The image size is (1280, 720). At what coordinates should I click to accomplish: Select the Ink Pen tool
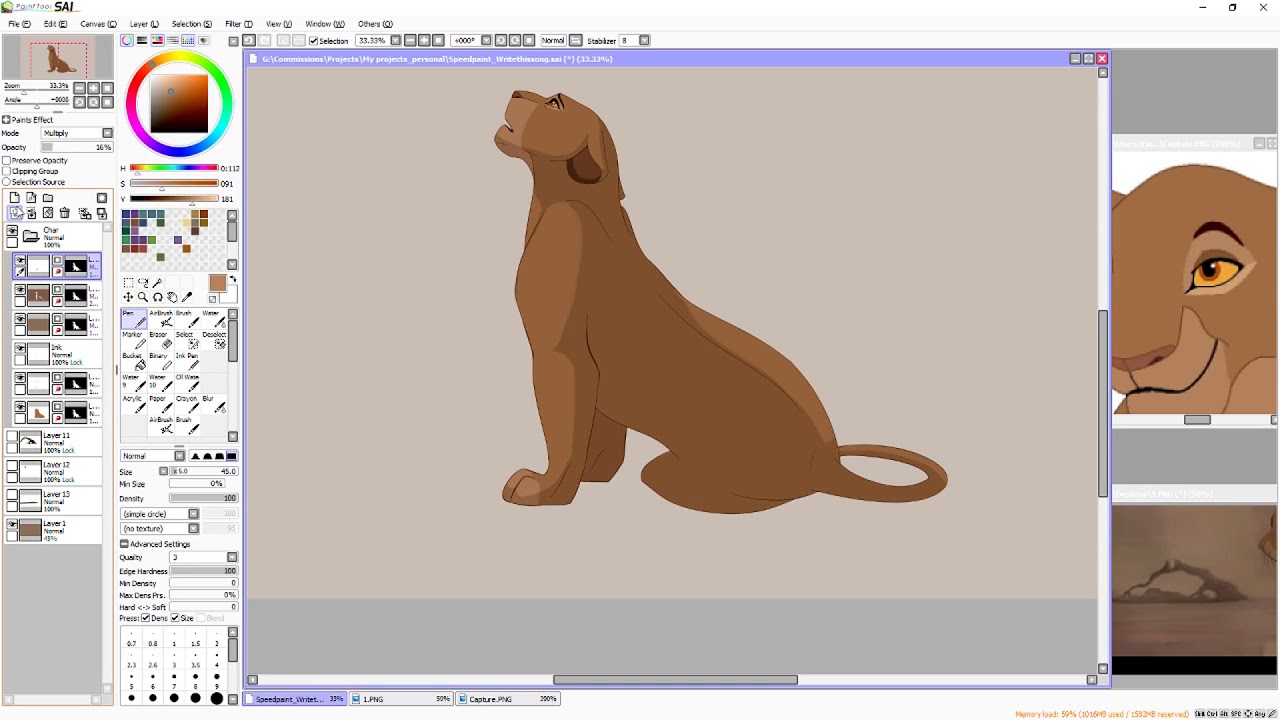187,361
